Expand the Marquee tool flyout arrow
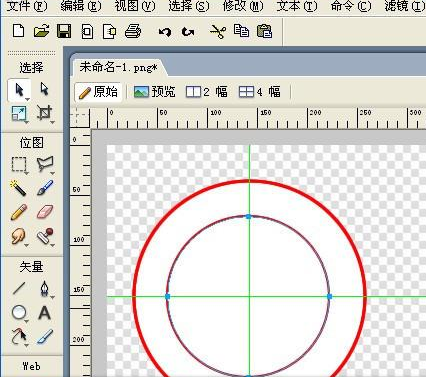Viewport: 426px width, 385px height. [26, 173]
